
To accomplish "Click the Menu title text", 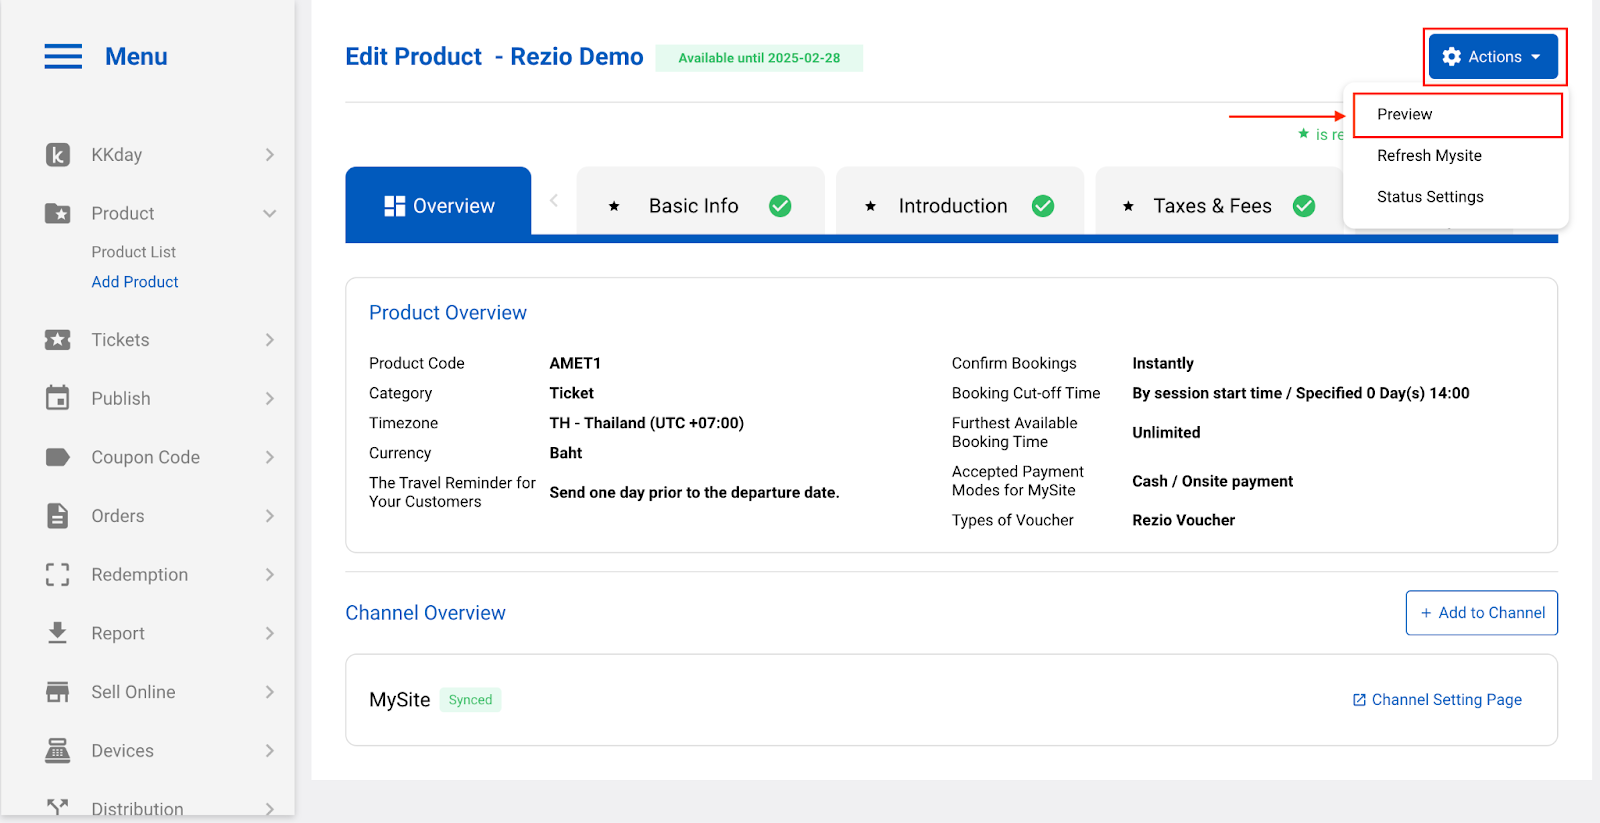I will click(x=136, y=57).
